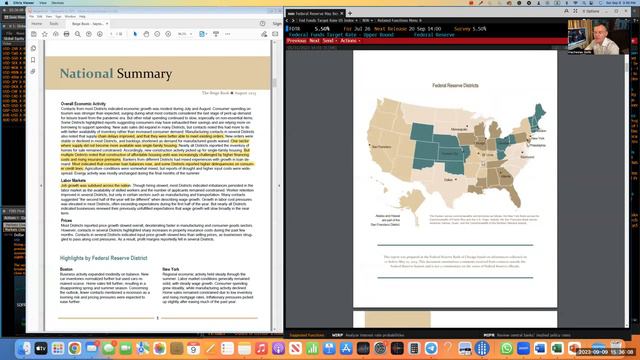Collapse the left navigation pane arrow
The height and width of the screenshot is (360, 640).
(x=41, y=186)
